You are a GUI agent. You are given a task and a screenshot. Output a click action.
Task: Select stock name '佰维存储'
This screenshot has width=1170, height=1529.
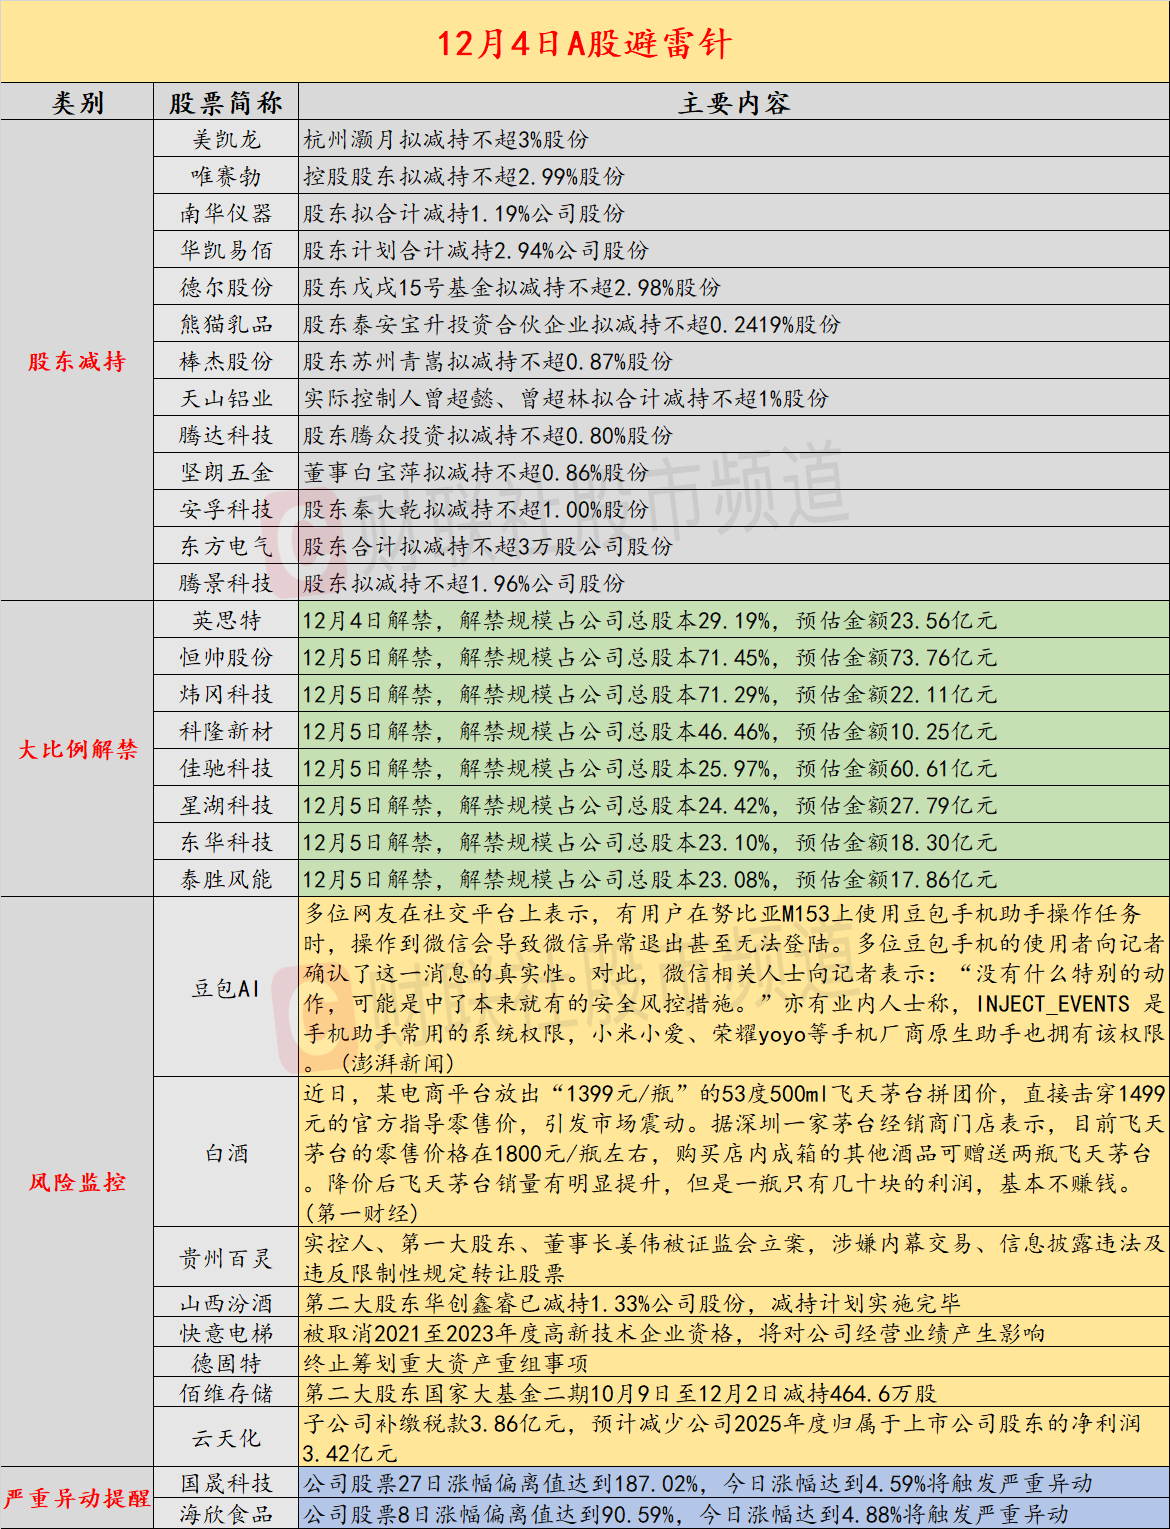(226, 1394)
